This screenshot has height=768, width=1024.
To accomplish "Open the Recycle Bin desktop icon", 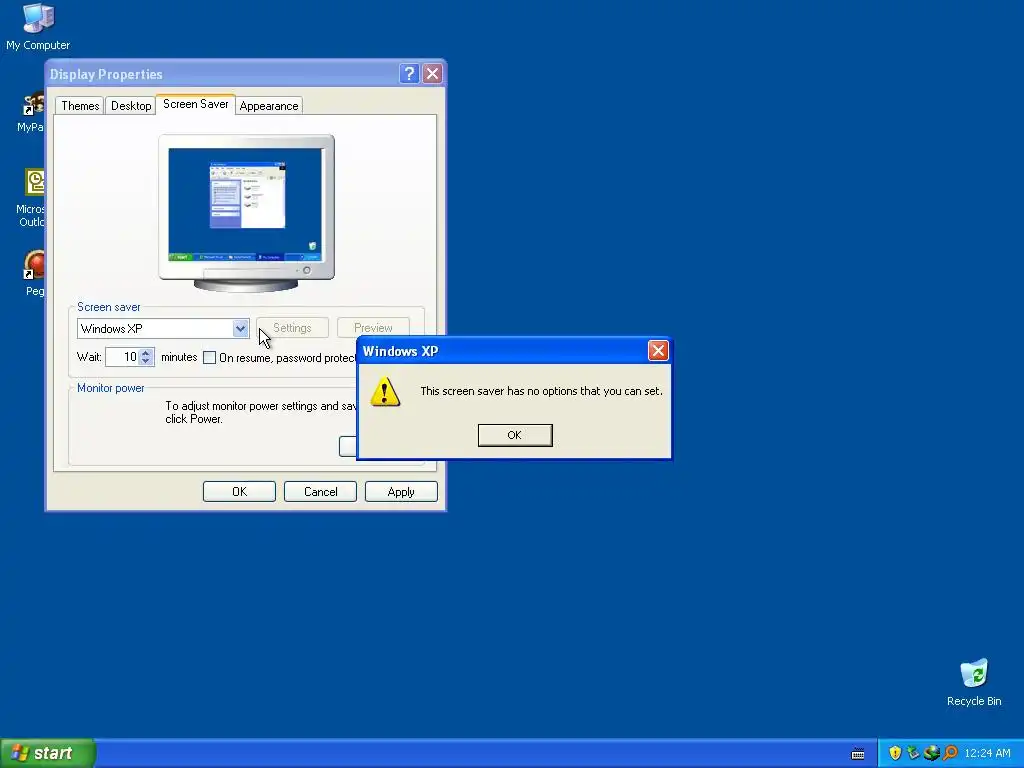I will point(974,682).
